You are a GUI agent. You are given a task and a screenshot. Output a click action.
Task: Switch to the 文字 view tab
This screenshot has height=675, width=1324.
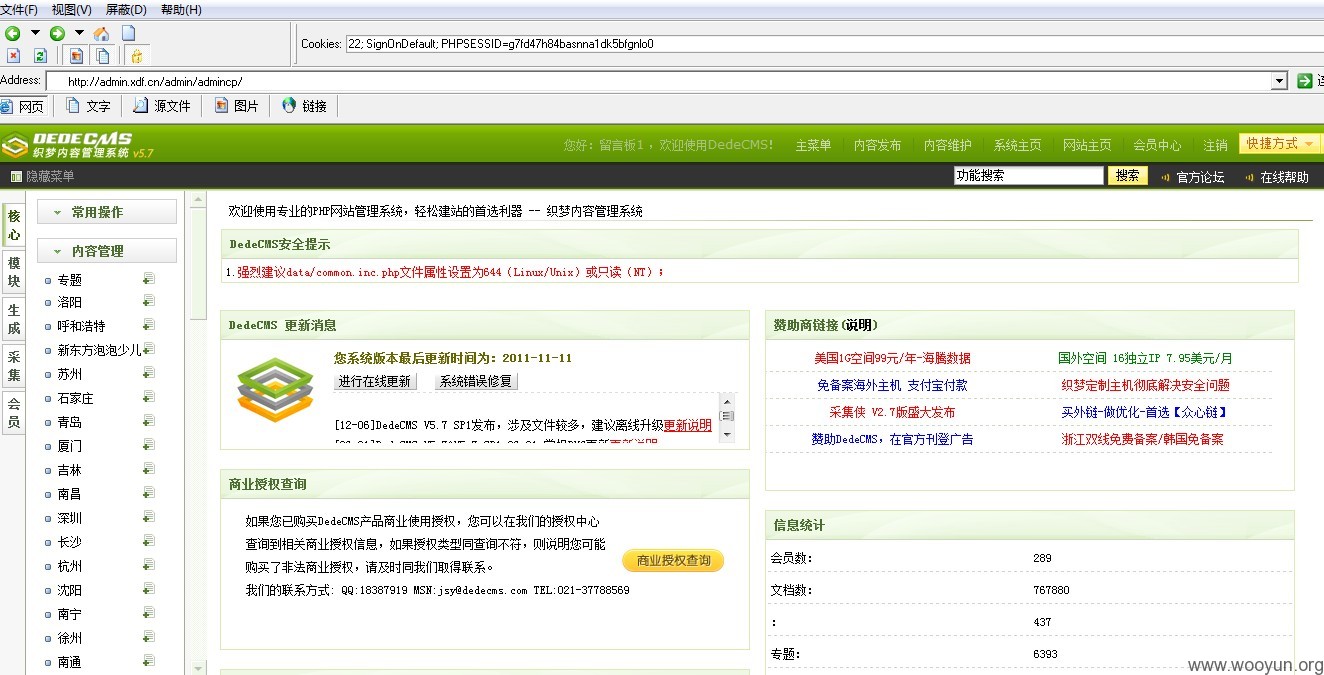coord(88,106)
